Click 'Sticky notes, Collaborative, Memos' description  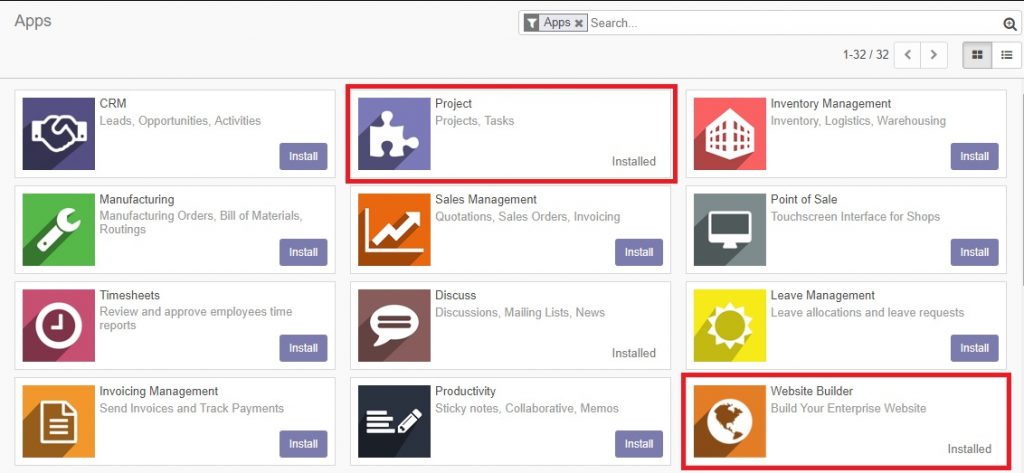click(527, 408)
